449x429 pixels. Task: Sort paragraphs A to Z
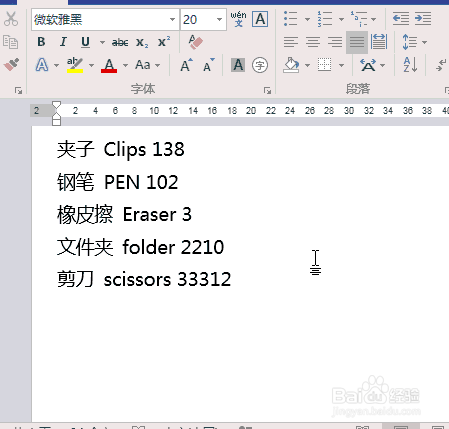pos(410,65)
